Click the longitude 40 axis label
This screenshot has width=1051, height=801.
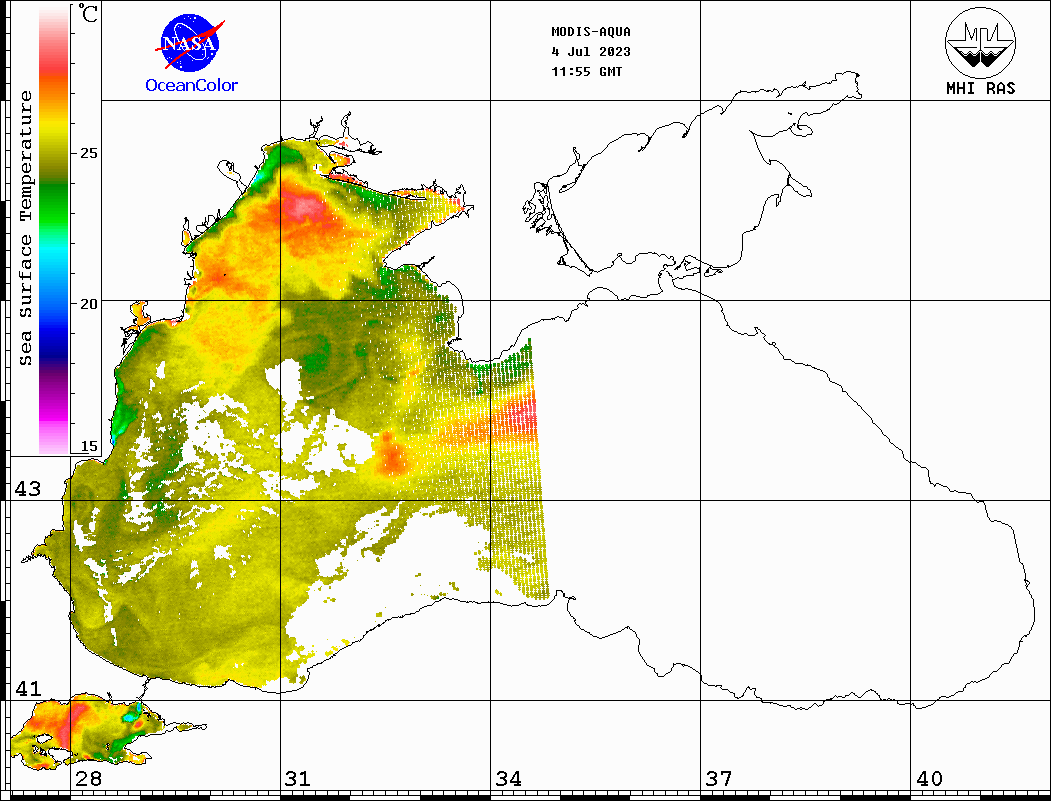click(929, 779)
